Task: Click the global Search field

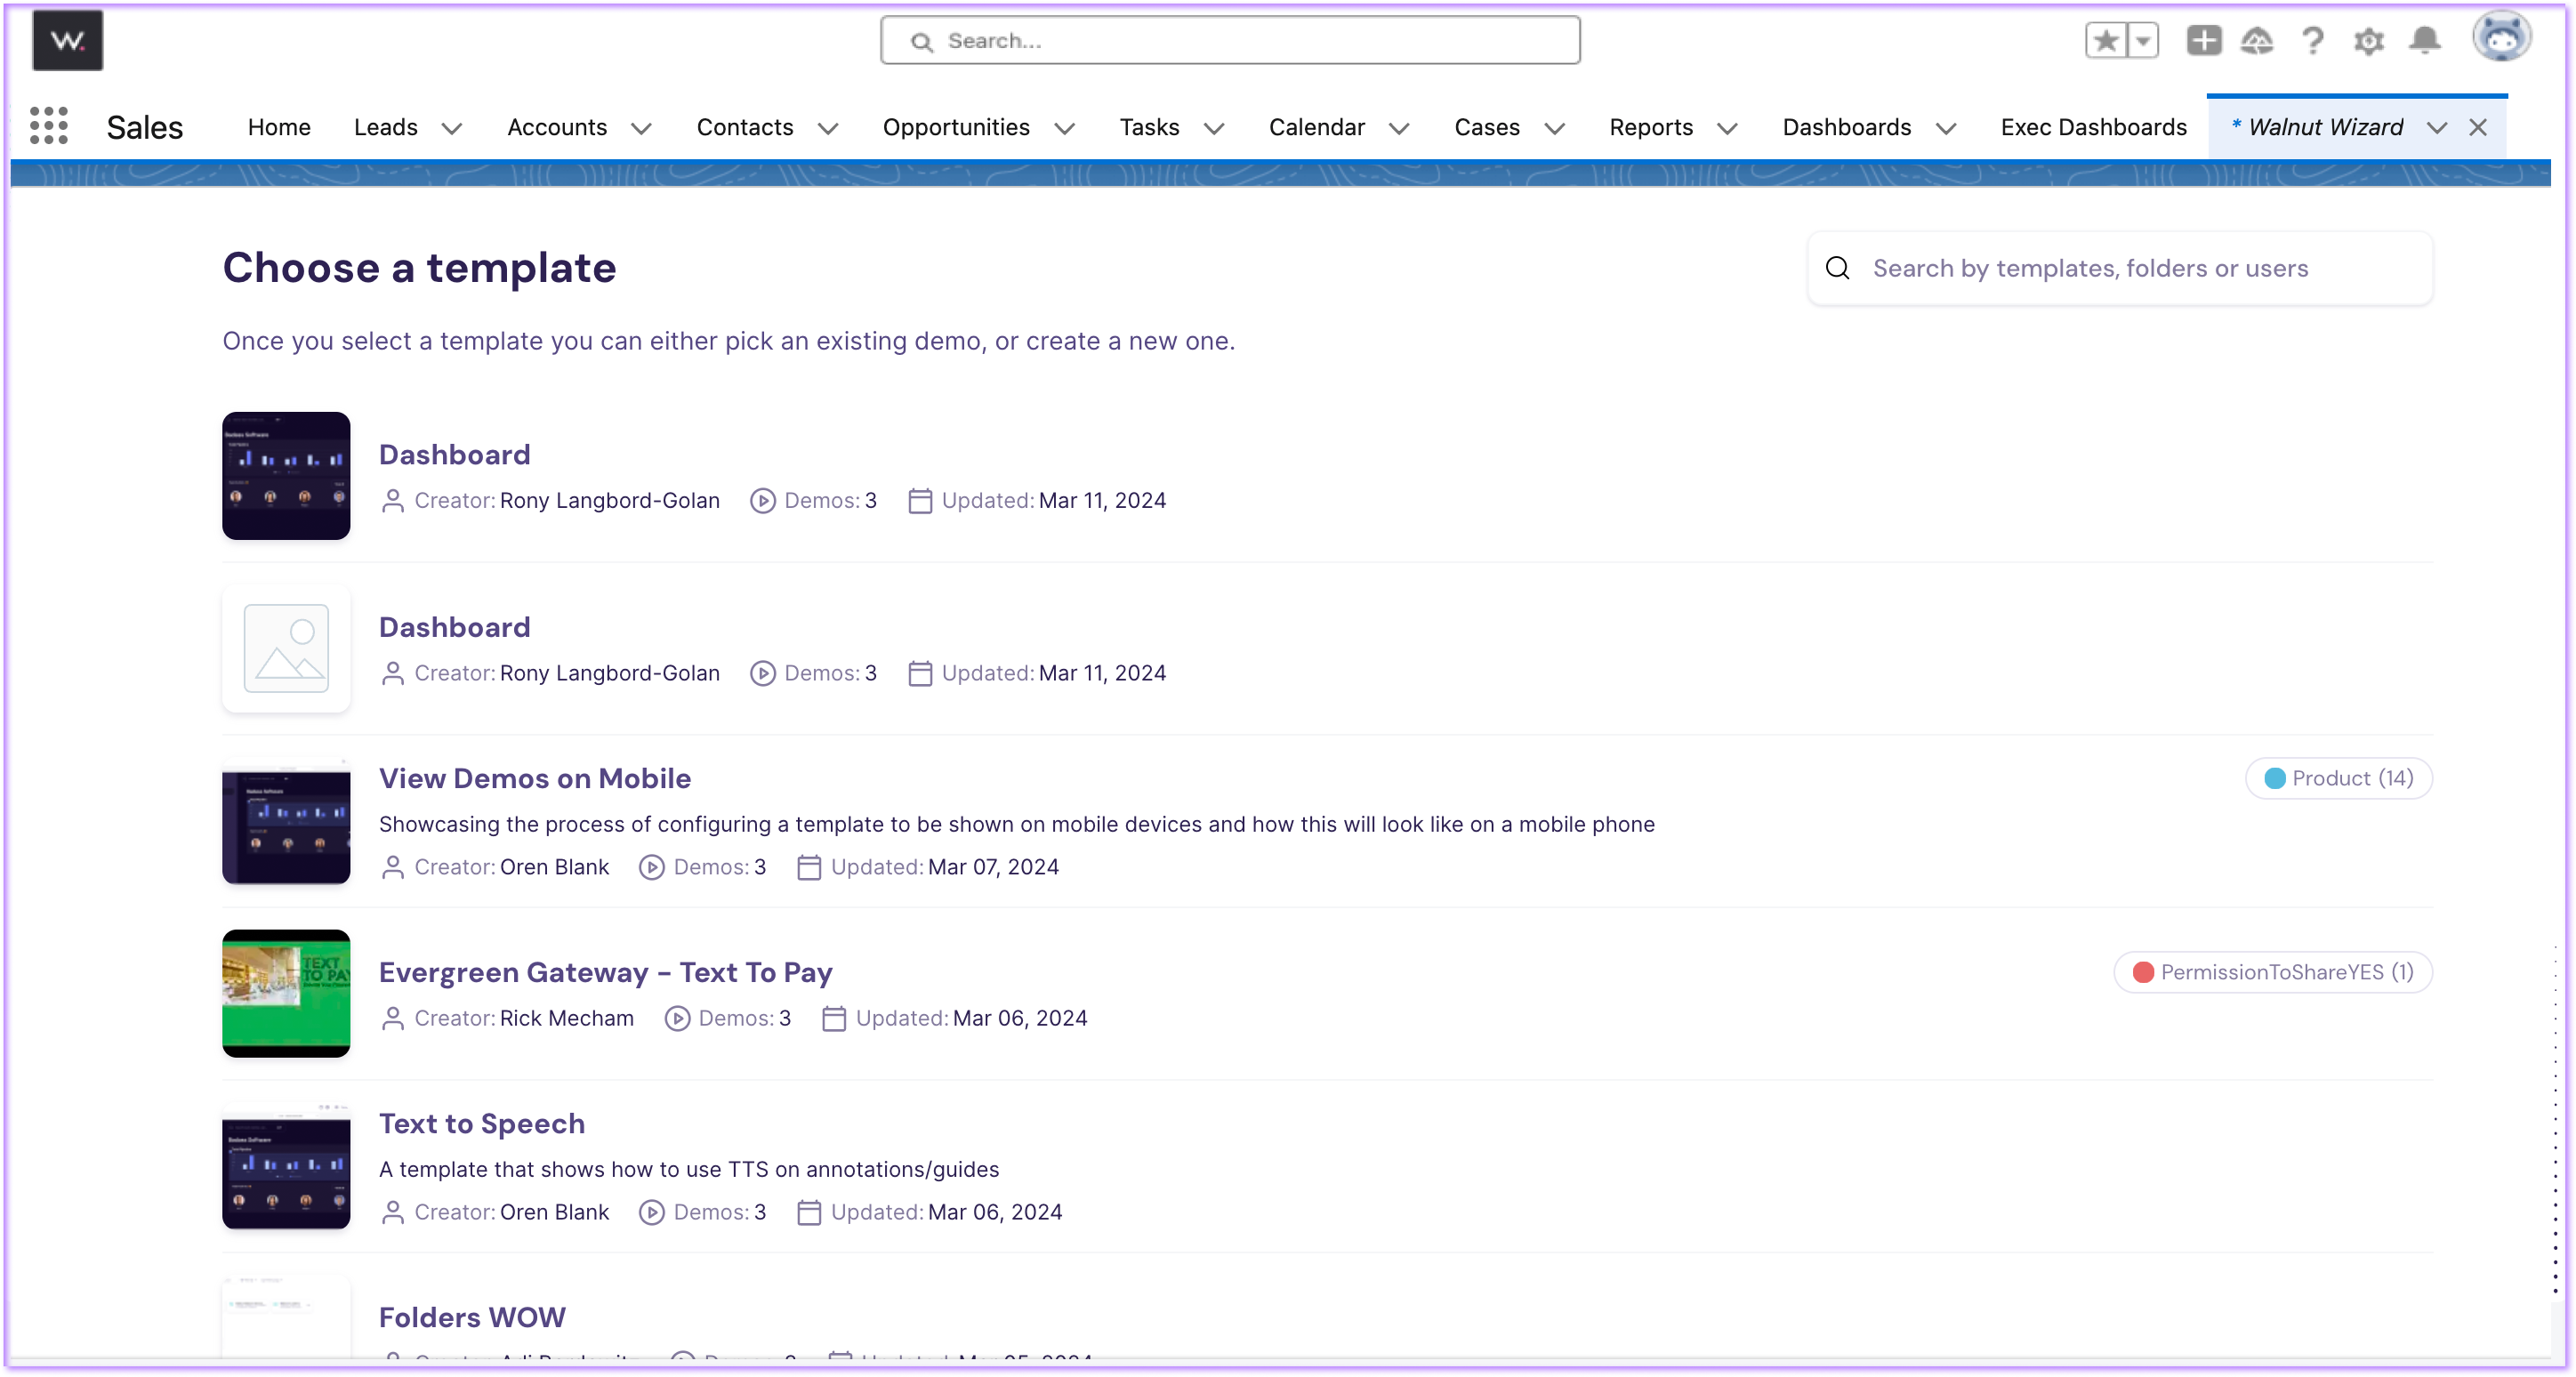Action: click(x=1230, y=41)
